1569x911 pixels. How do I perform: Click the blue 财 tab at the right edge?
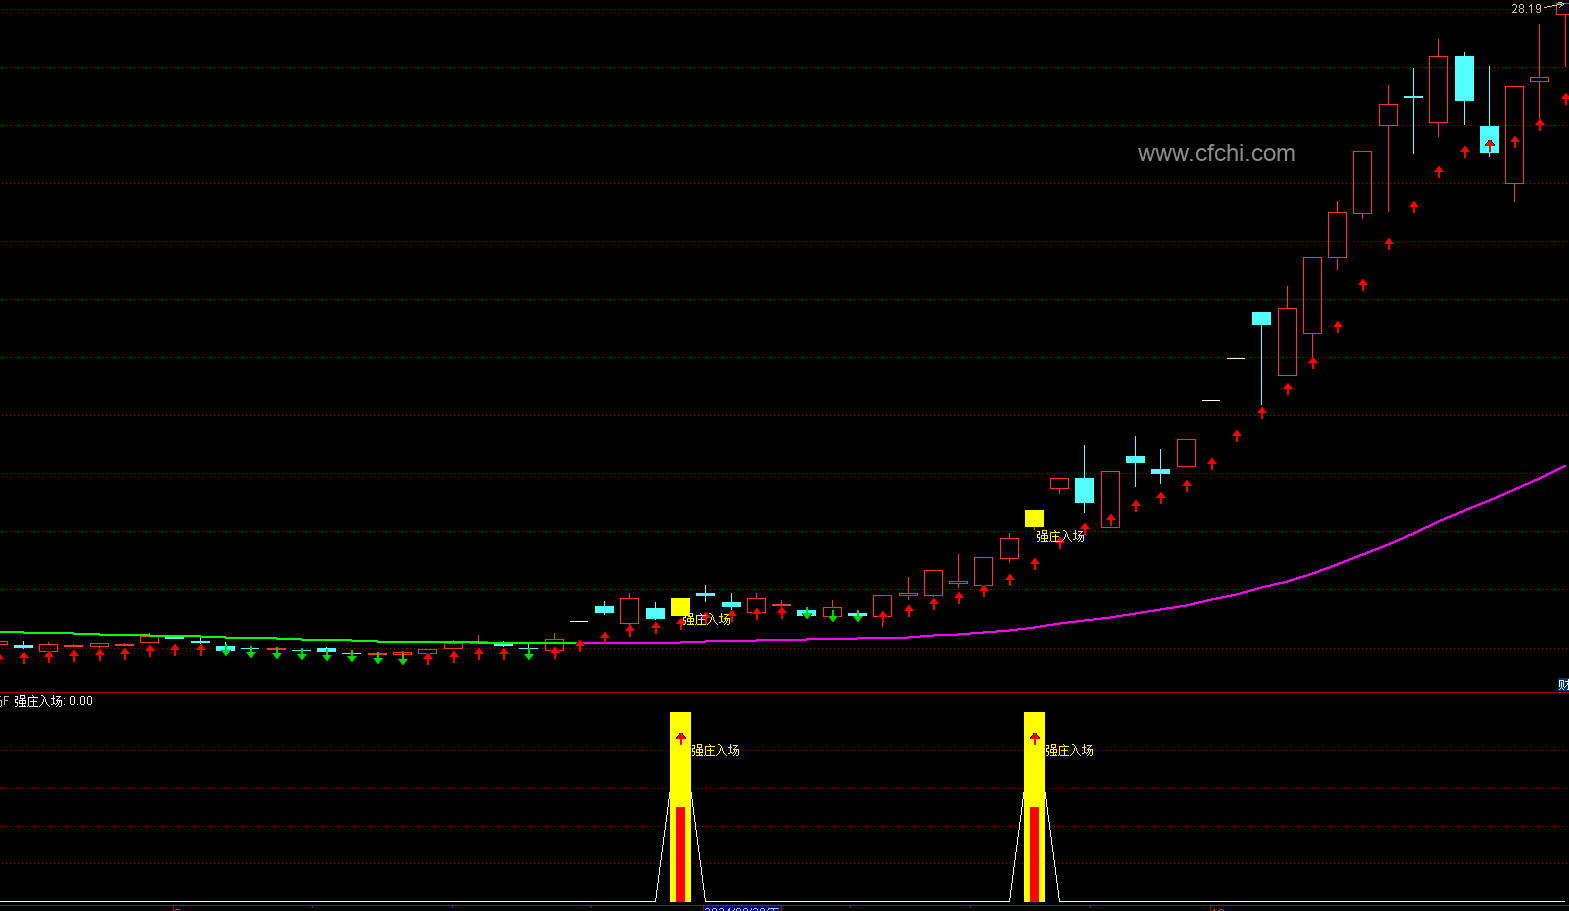(x=1563, y=685)
